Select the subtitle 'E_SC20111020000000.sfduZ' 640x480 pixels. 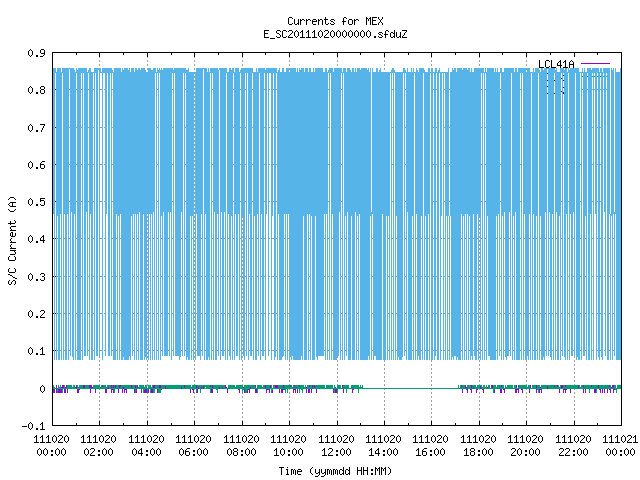(x=335, y=34)
